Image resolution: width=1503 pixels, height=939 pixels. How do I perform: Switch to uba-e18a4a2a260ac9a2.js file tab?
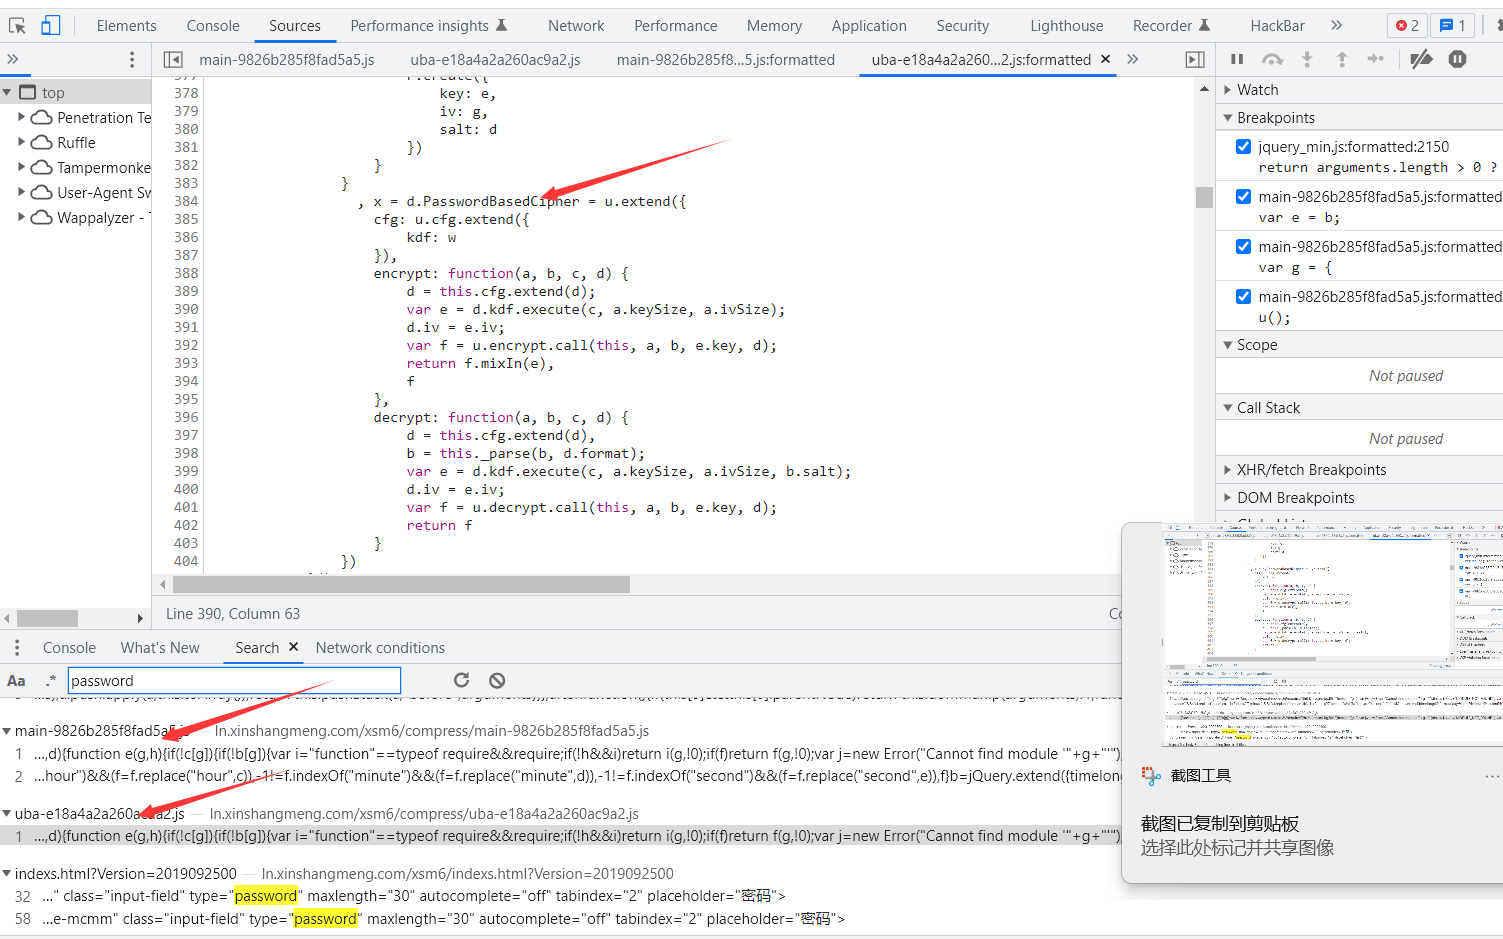[x=495, y=60]
